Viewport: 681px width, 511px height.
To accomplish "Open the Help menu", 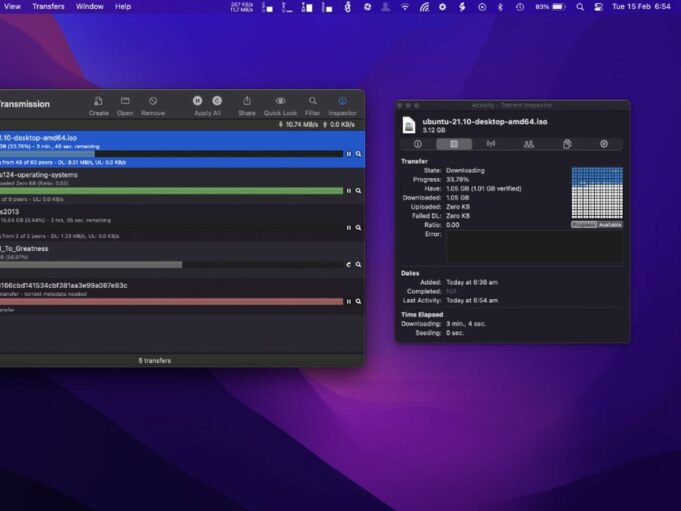I will point(123,7).
